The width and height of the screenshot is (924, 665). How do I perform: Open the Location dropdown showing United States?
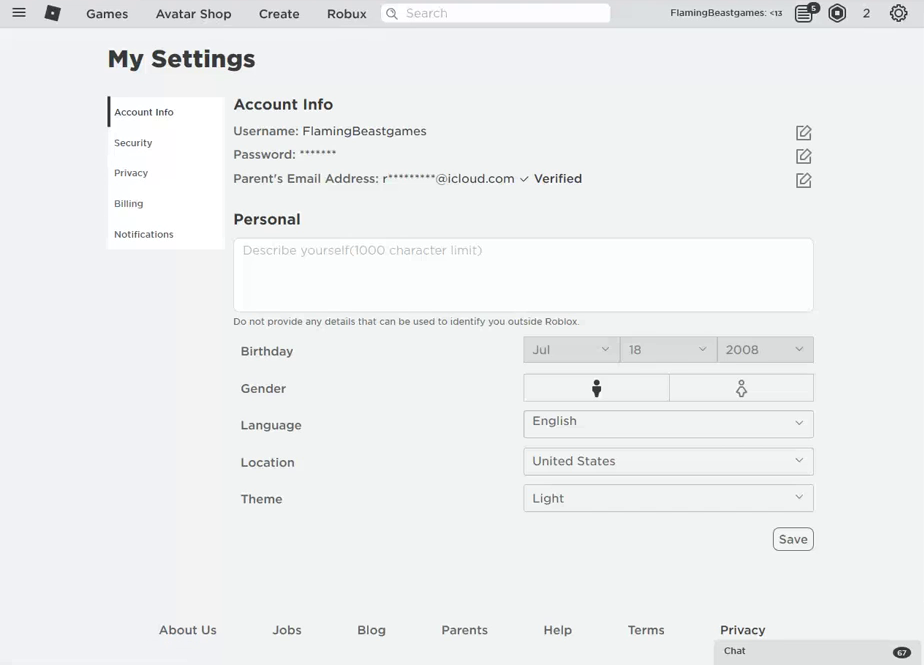pyautogui.click(x=668, y=461)
